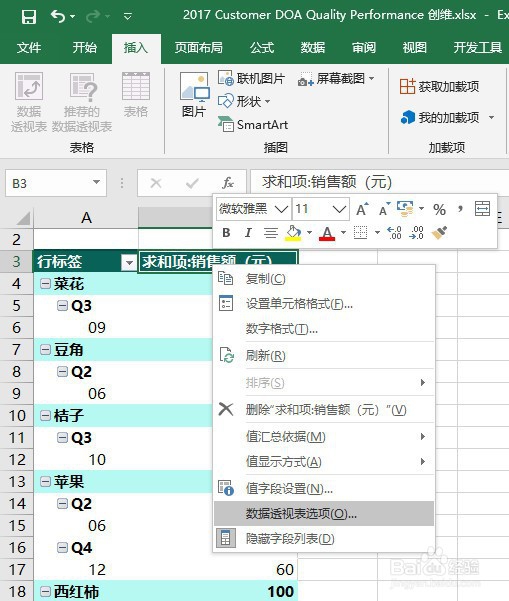The width and height of the screenshot is (509, 601).
Task: Choose 值字段设置(N) from context menu
Action: pos(324,488)
